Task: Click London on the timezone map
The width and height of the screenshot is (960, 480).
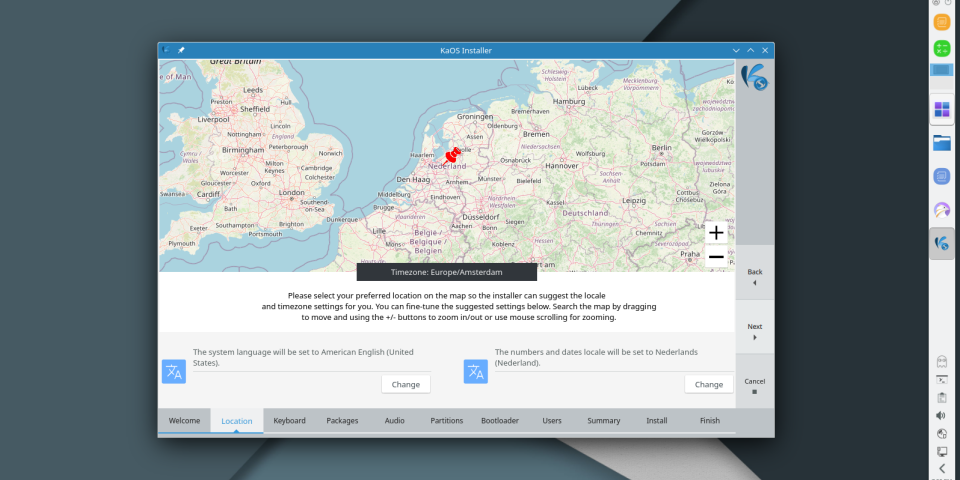Action: 291,192
